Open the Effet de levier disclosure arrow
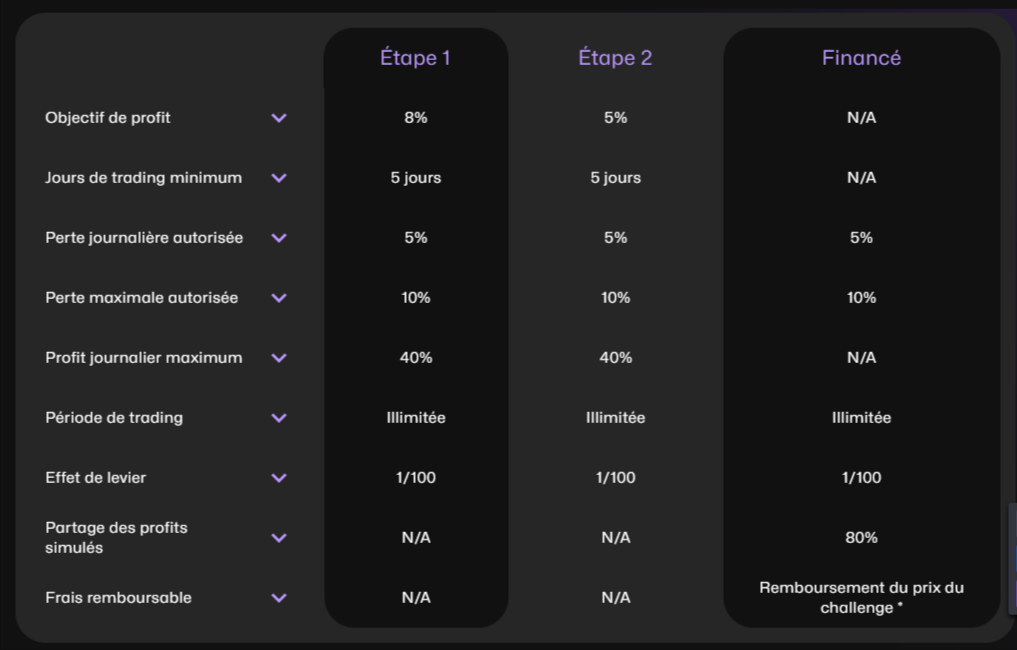Viewport: 1017px width, 650px height. point(279,477)
